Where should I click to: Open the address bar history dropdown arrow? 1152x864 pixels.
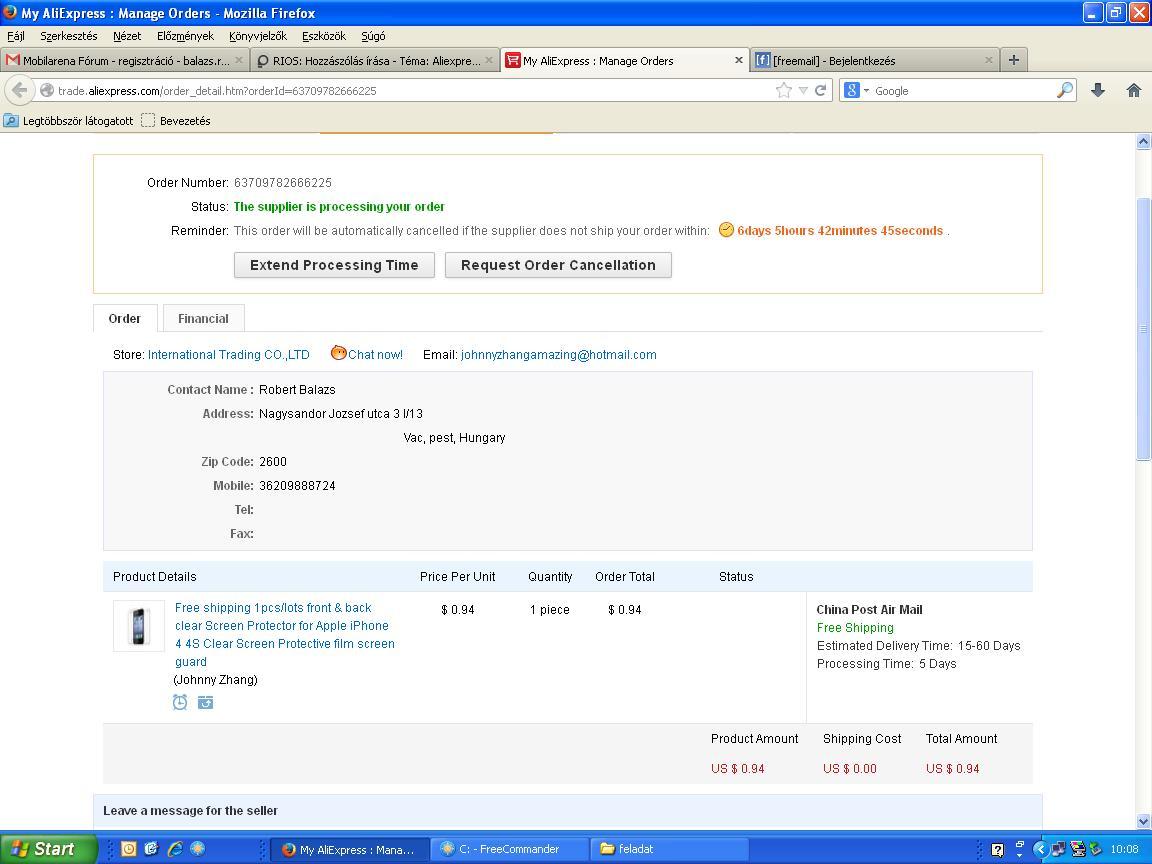(x=803, y=90)
